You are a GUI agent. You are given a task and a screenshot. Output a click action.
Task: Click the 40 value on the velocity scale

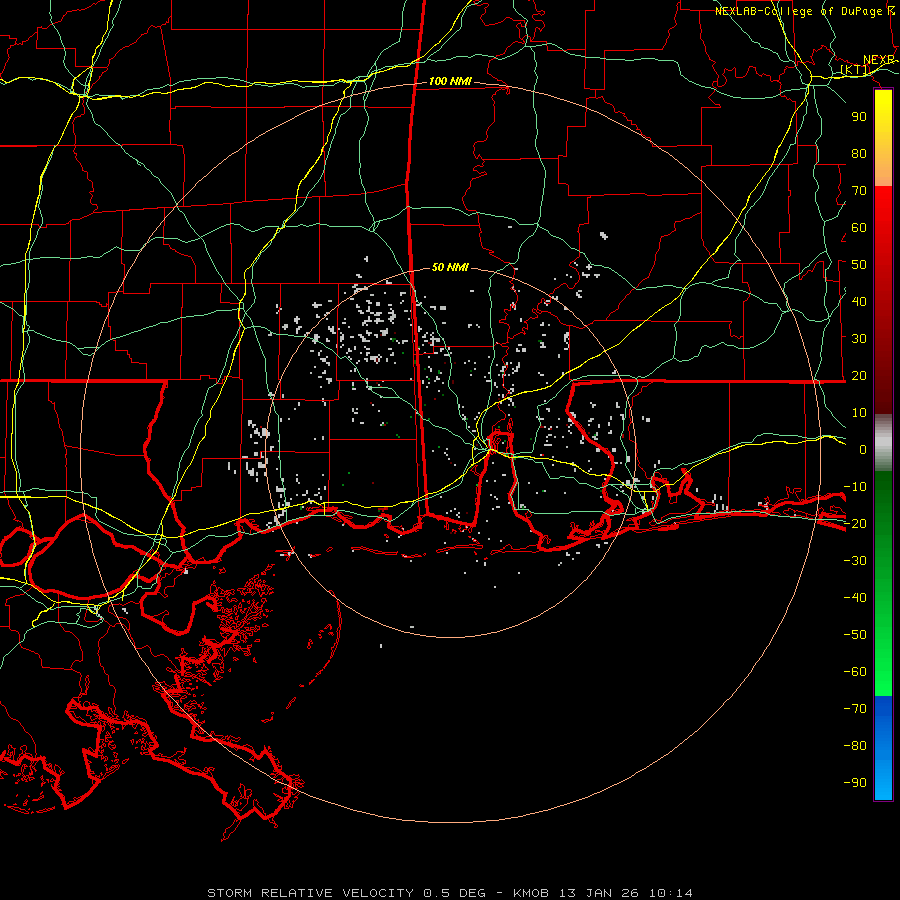[859, 301]
